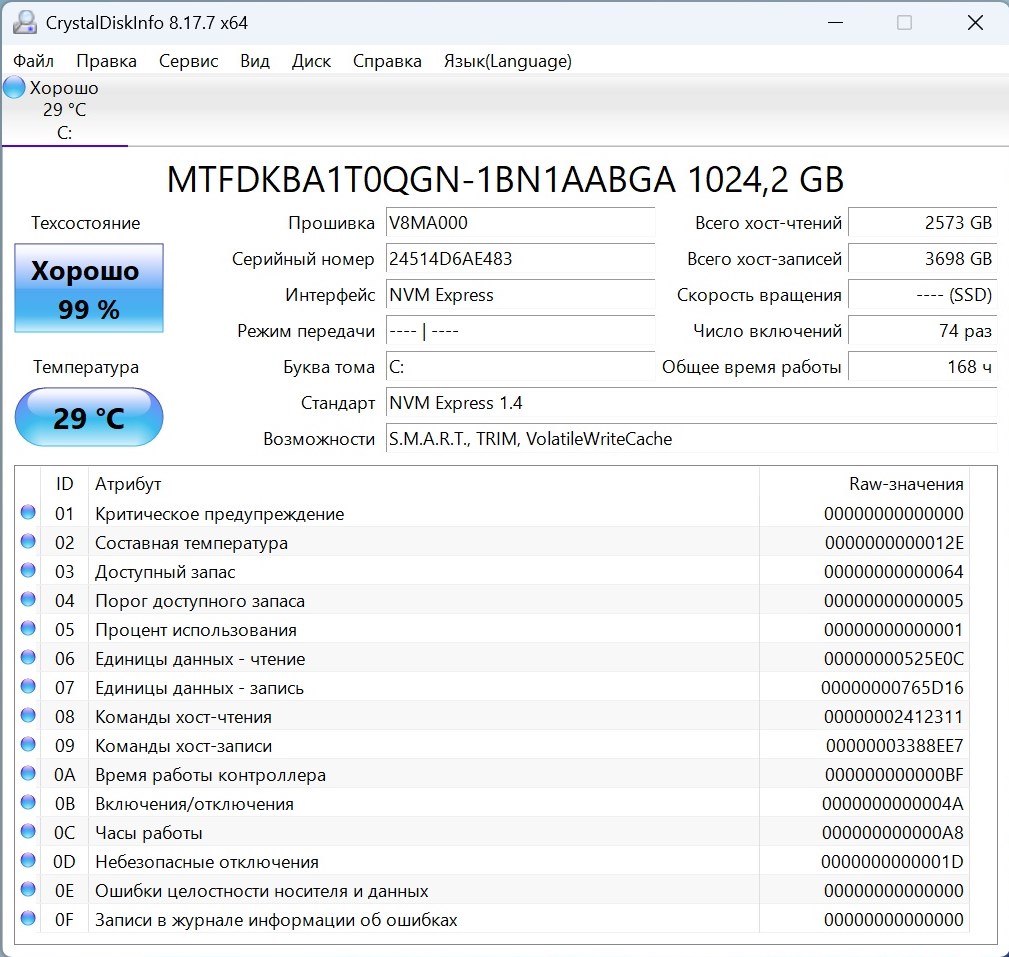The image size is (1009, 957).
Task: Open the Файл menu
Action: tap(34, 61)
